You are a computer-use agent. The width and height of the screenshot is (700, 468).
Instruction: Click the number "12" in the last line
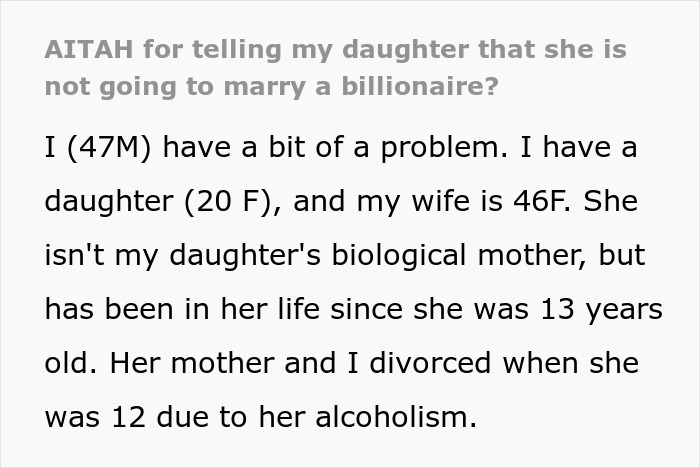point(137,417)
